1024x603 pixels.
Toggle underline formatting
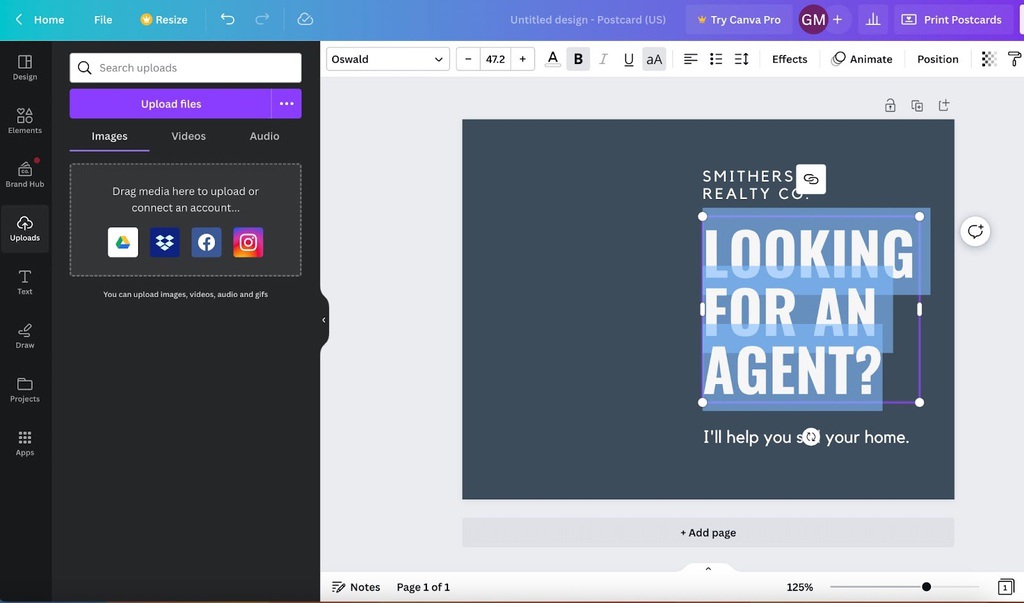tap(628, 59)
